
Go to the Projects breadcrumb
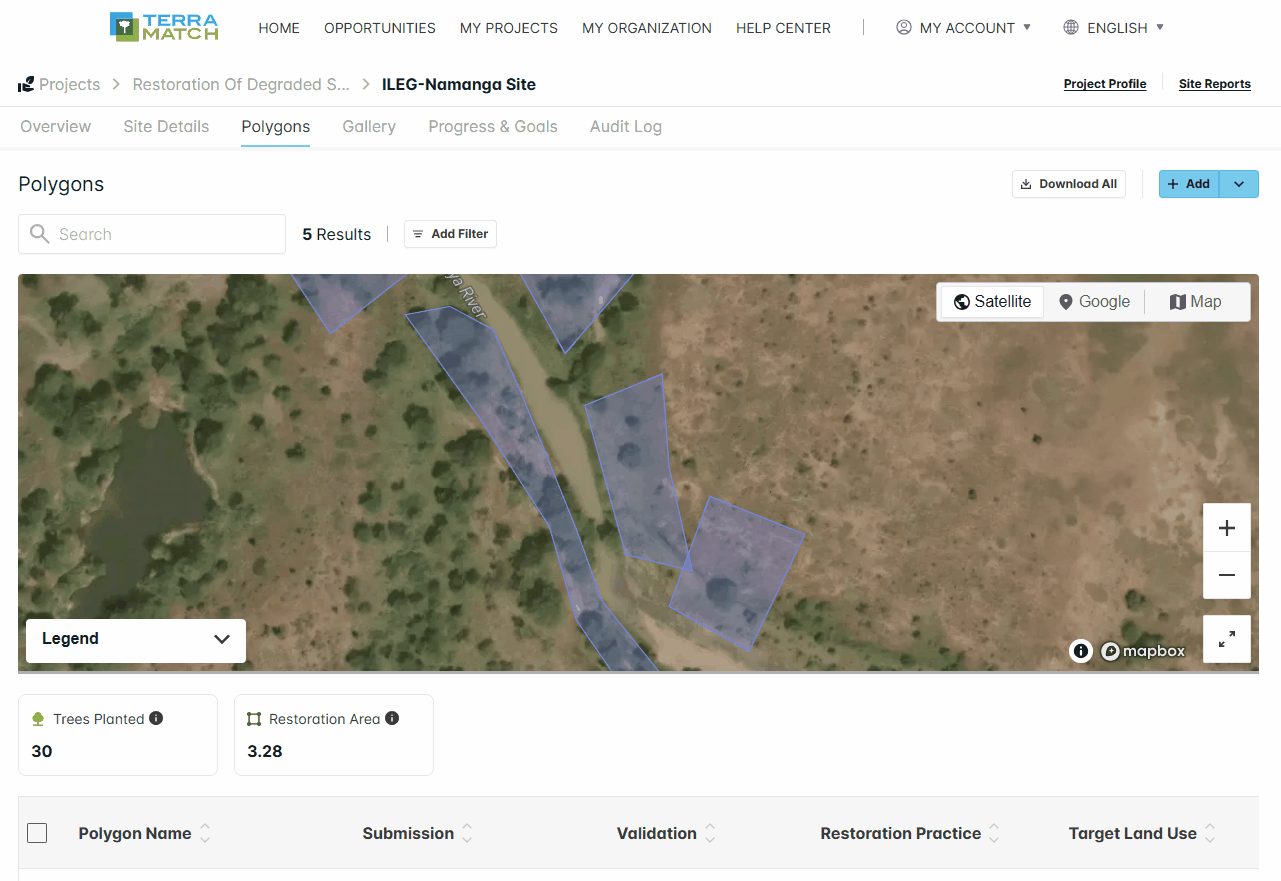(x=69, y=84)
